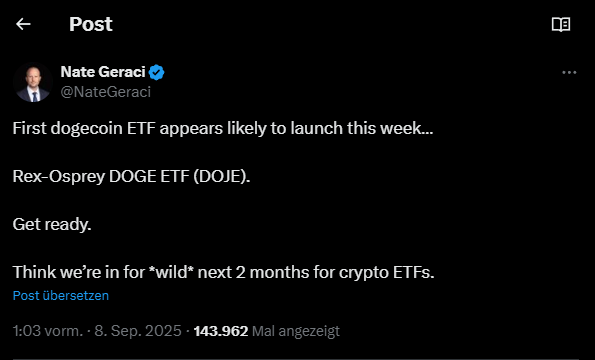This screenshot has height=360, width=595.
Task: Open the three-dot more options menu
Action: pyautogui.click(x=569, y=72)
